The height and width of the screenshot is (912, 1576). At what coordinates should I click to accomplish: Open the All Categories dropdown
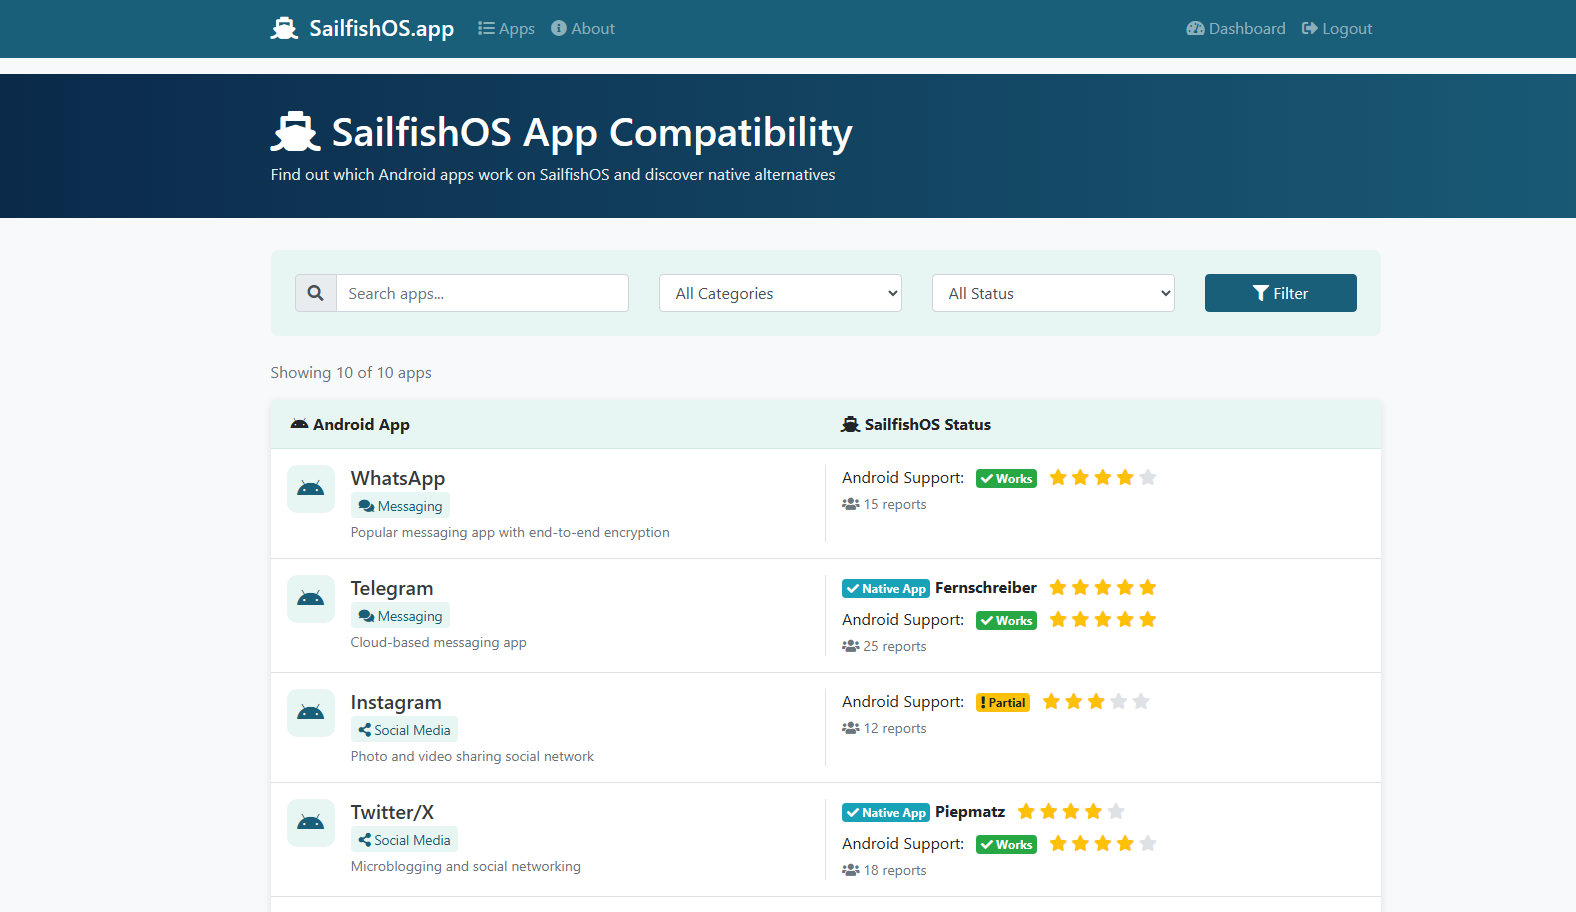coord(780,293)
